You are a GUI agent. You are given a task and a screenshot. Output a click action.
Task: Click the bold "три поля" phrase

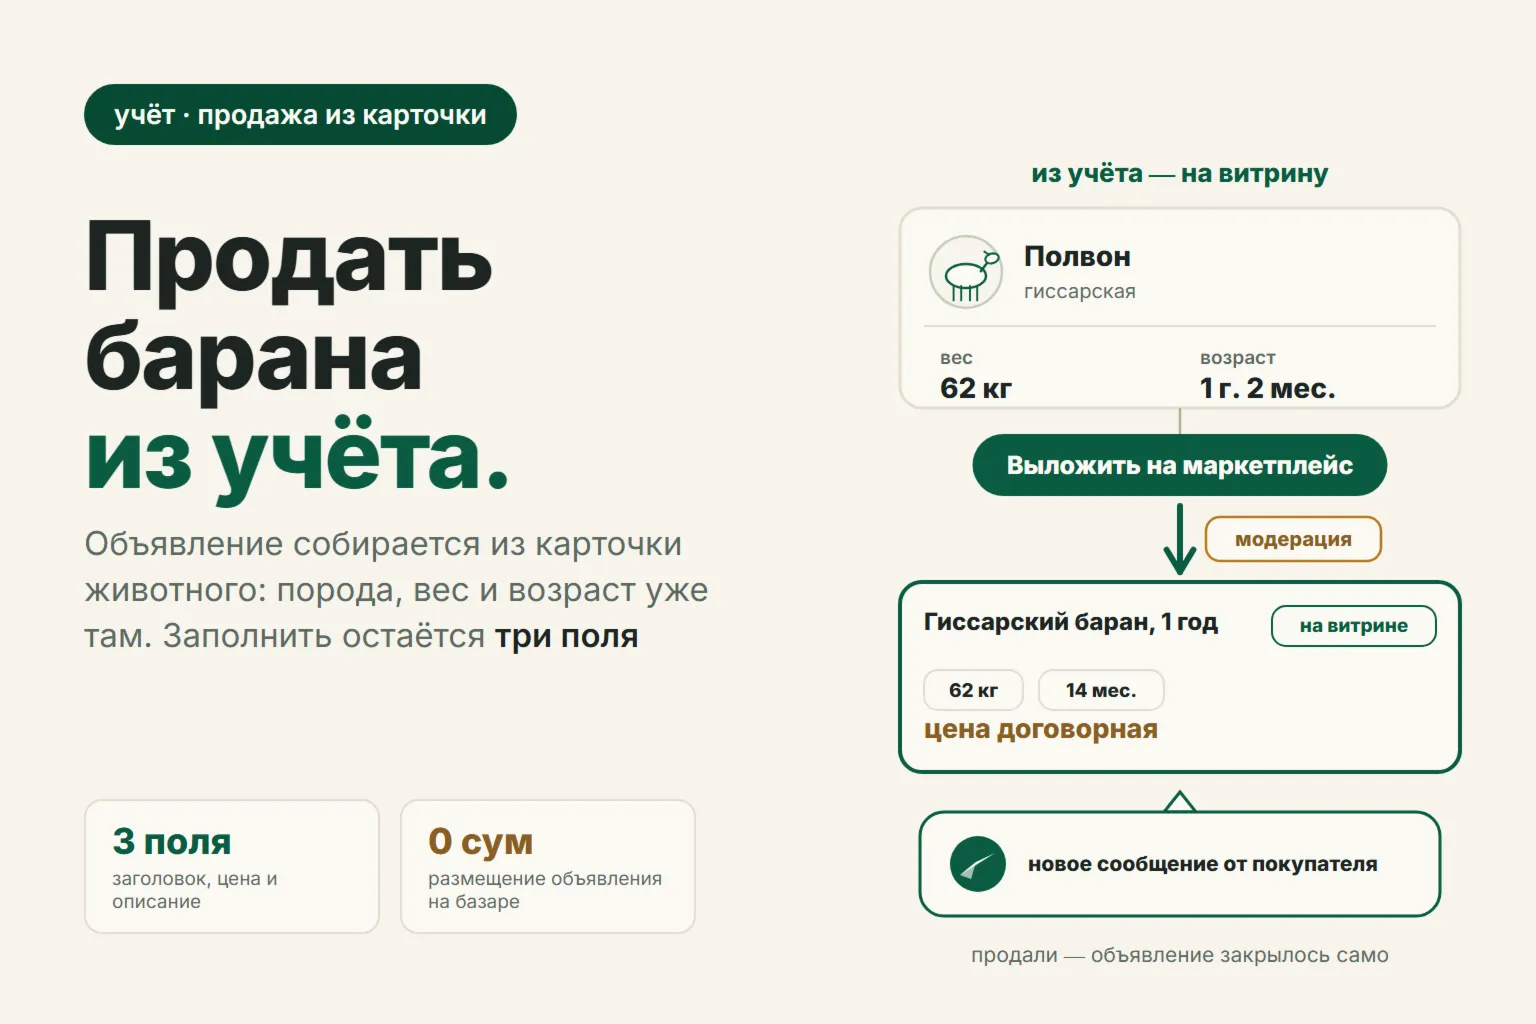pyautogui.click(x=566, y=637)
